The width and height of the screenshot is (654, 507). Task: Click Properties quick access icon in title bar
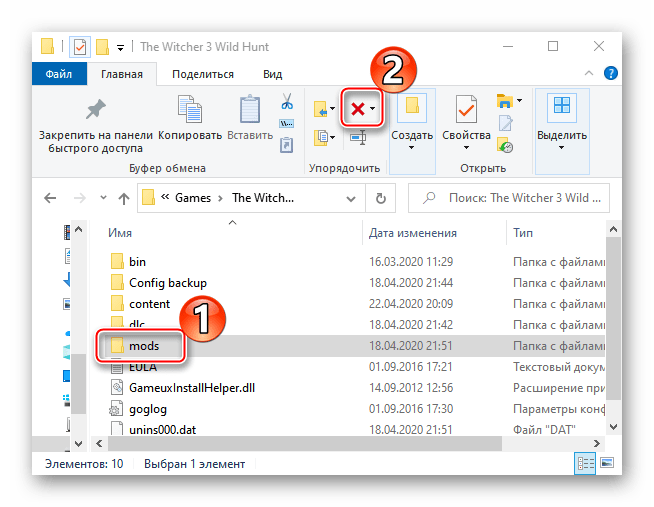click(x=80, y=47)
